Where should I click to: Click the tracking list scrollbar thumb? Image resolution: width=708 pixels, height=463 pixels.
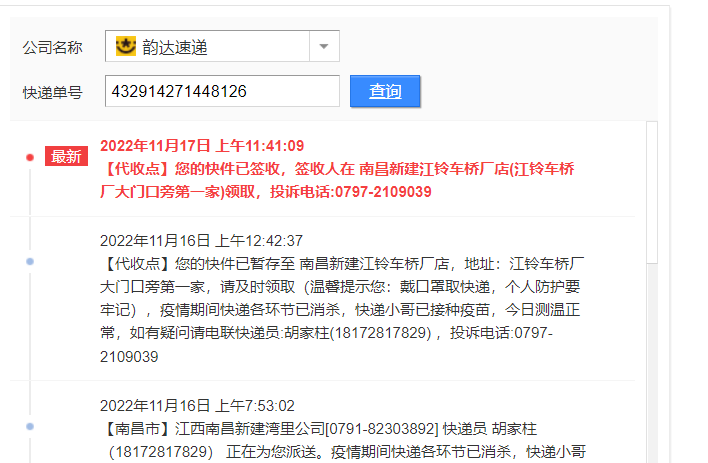[x=652, y=192]
